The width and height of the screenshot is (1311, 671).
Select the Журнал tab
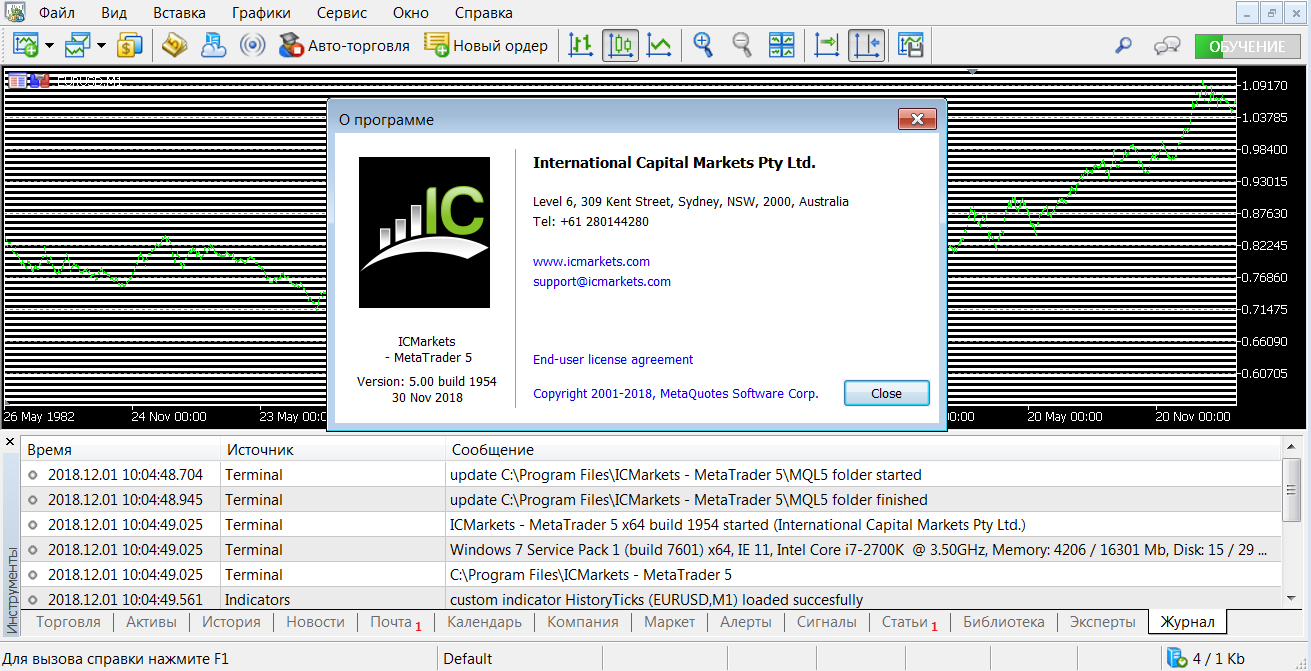(x=1187, y=622)
